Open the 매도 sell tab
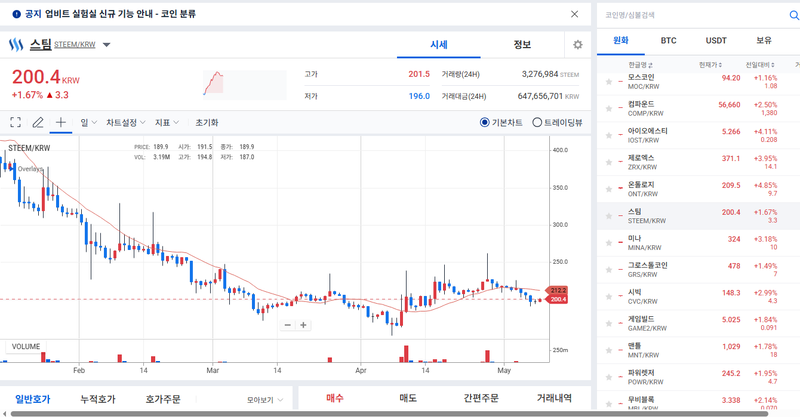 [408, 398]
